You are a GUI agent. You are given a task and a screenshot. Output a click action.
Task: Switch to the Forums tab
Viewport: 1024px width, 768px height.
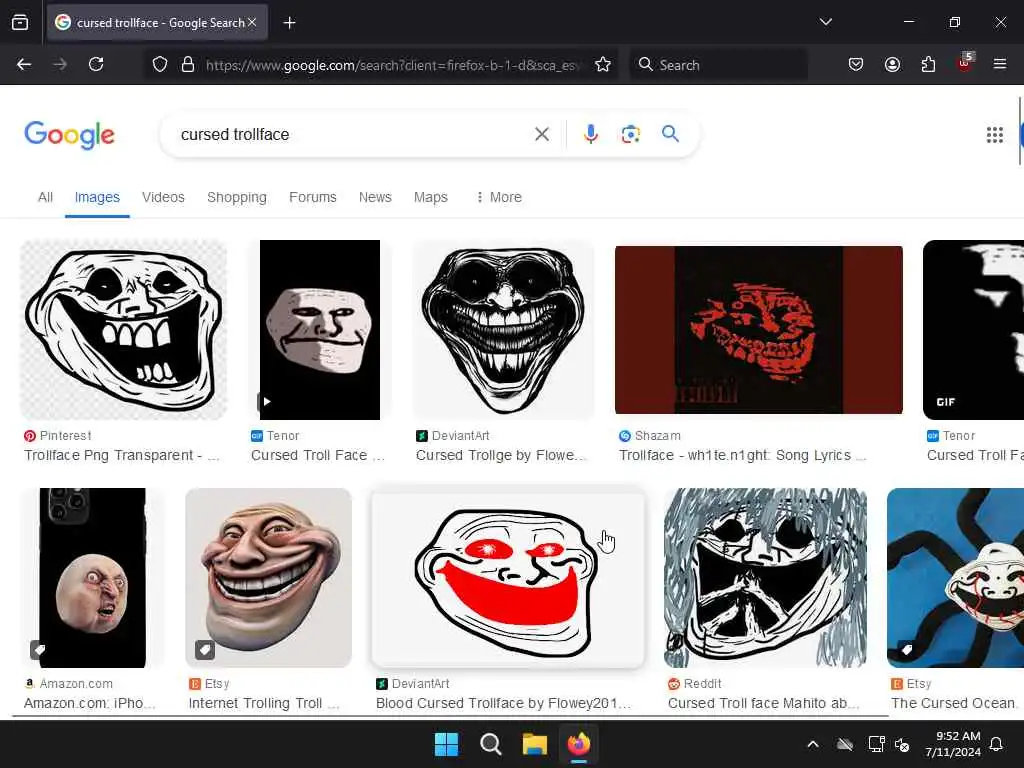point(312,197)
